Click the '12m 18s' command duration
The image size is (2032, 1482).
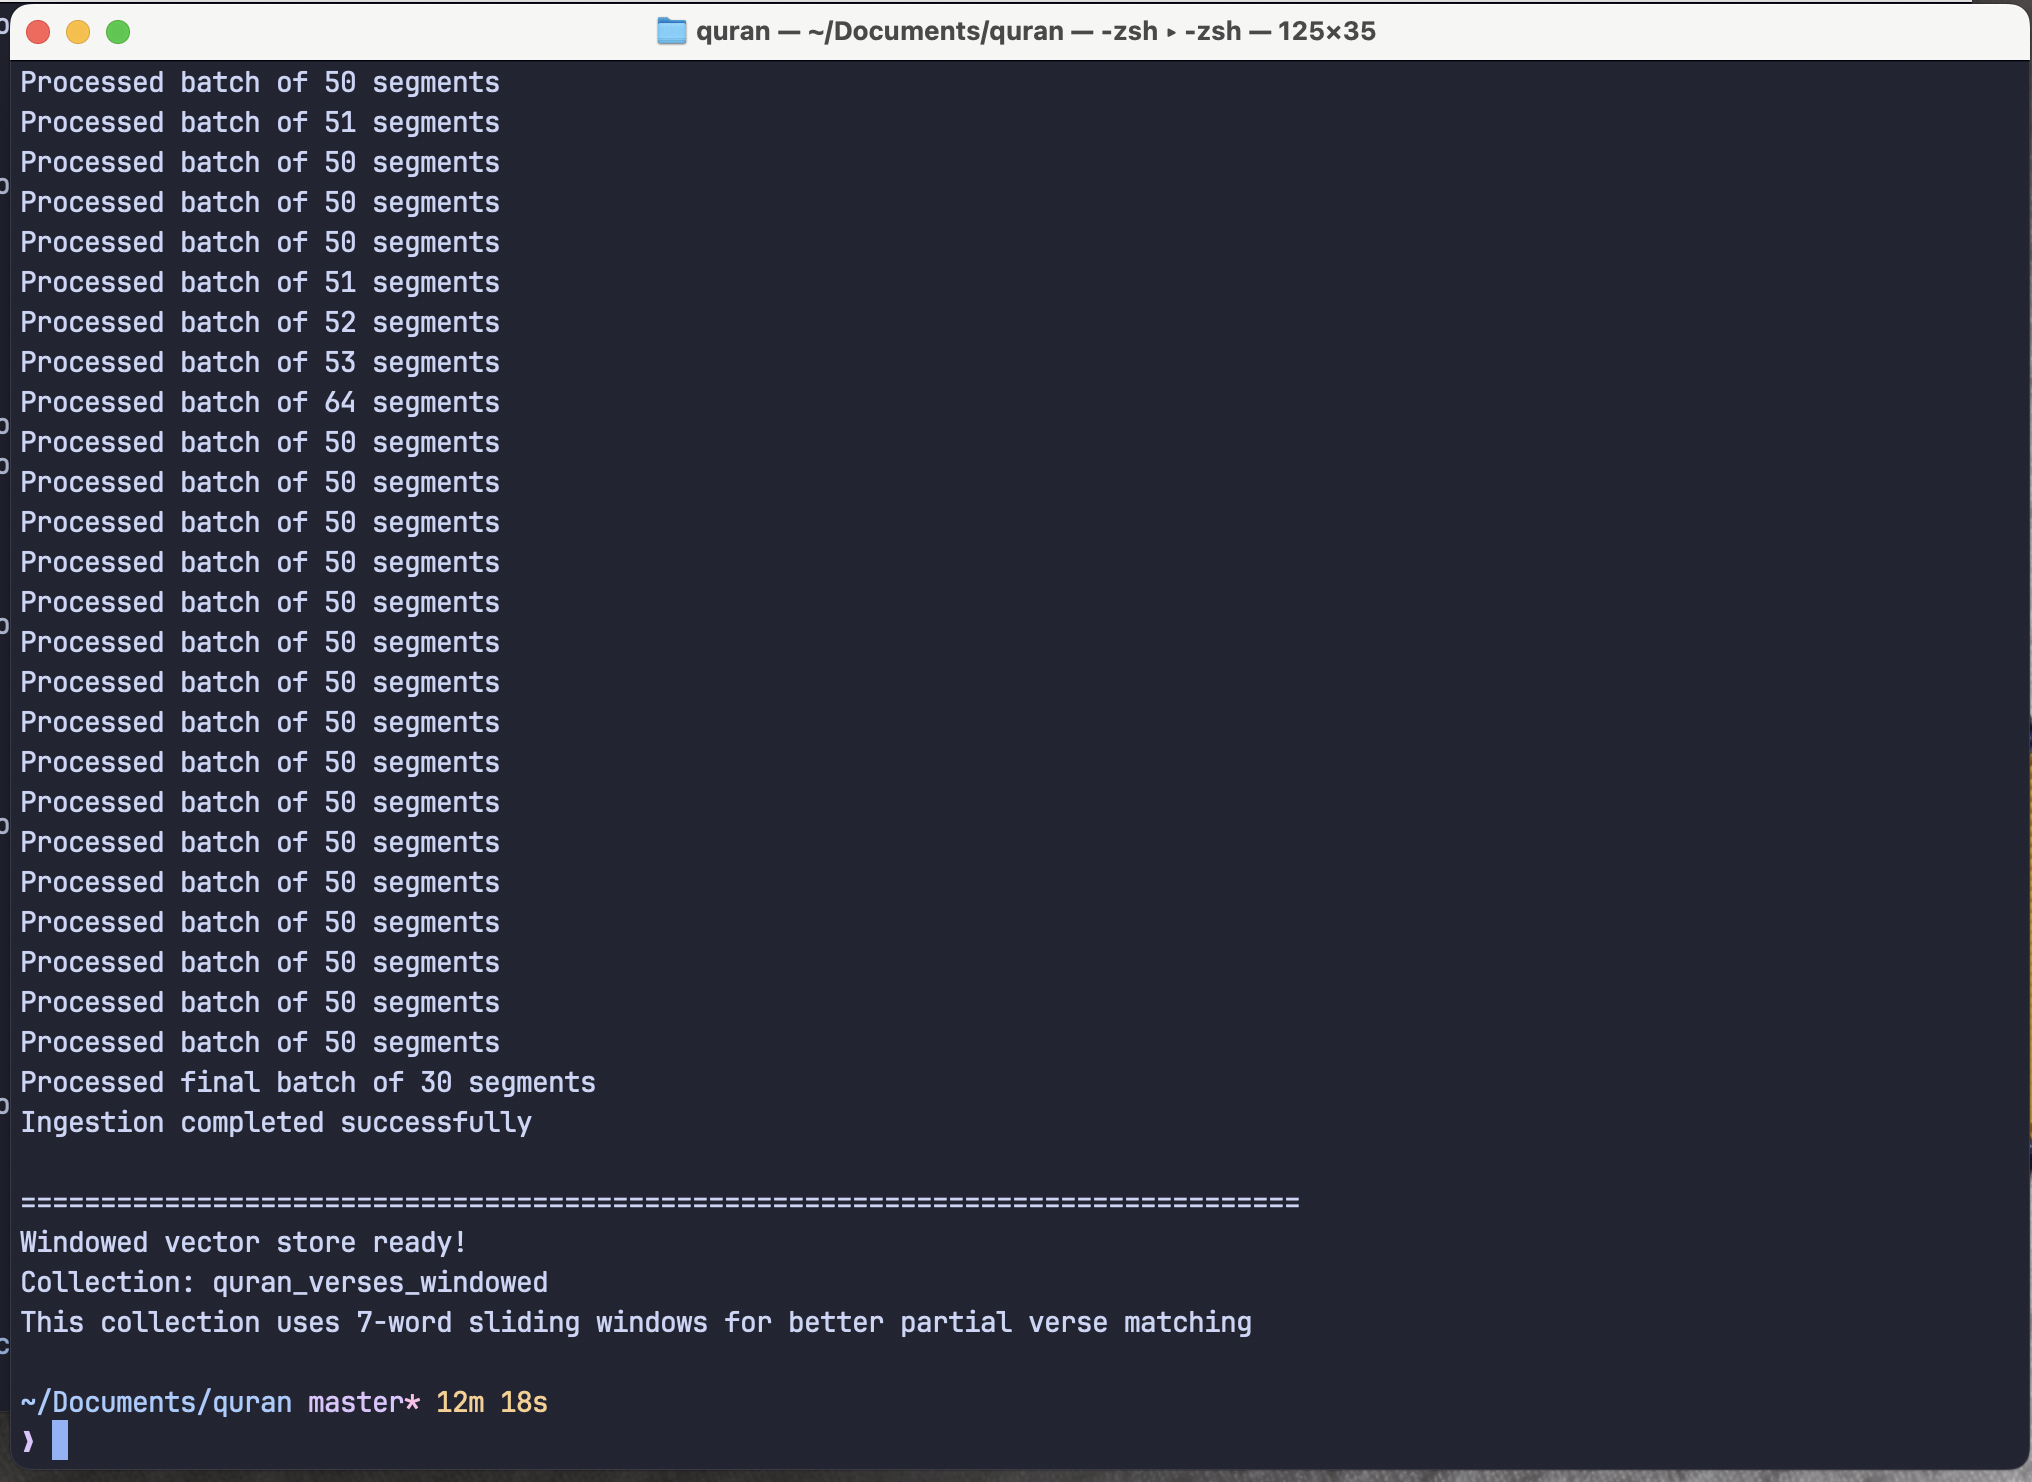(x=492, y=1402)
